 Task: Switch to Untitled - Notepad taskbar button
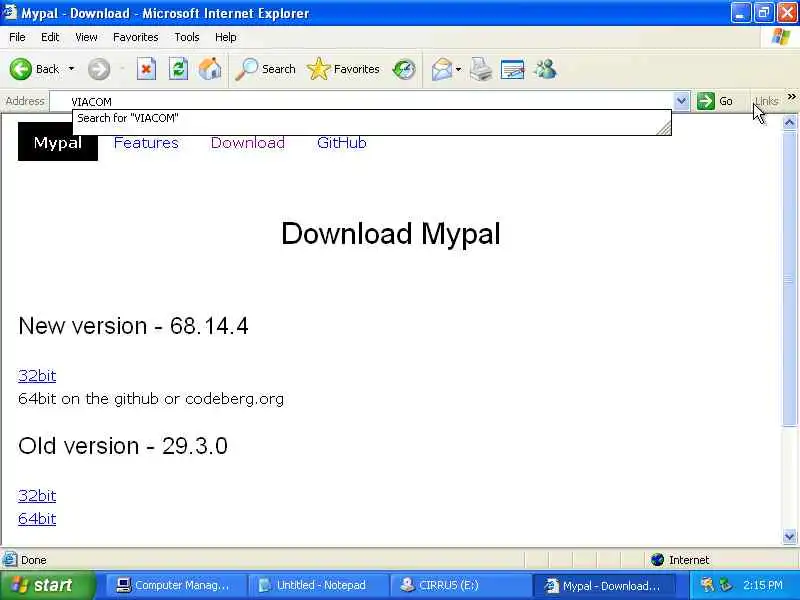(317, 585)
